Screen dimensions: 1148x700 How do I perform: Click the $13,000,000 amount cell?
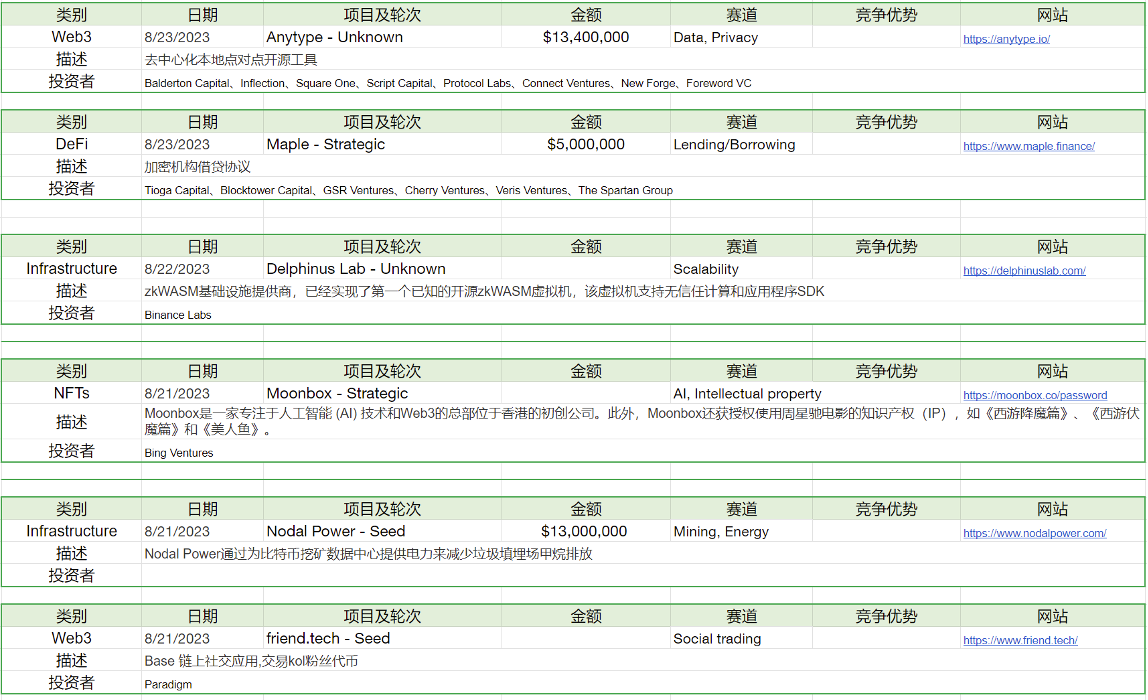pyautogui.click(x=586, y=531)
